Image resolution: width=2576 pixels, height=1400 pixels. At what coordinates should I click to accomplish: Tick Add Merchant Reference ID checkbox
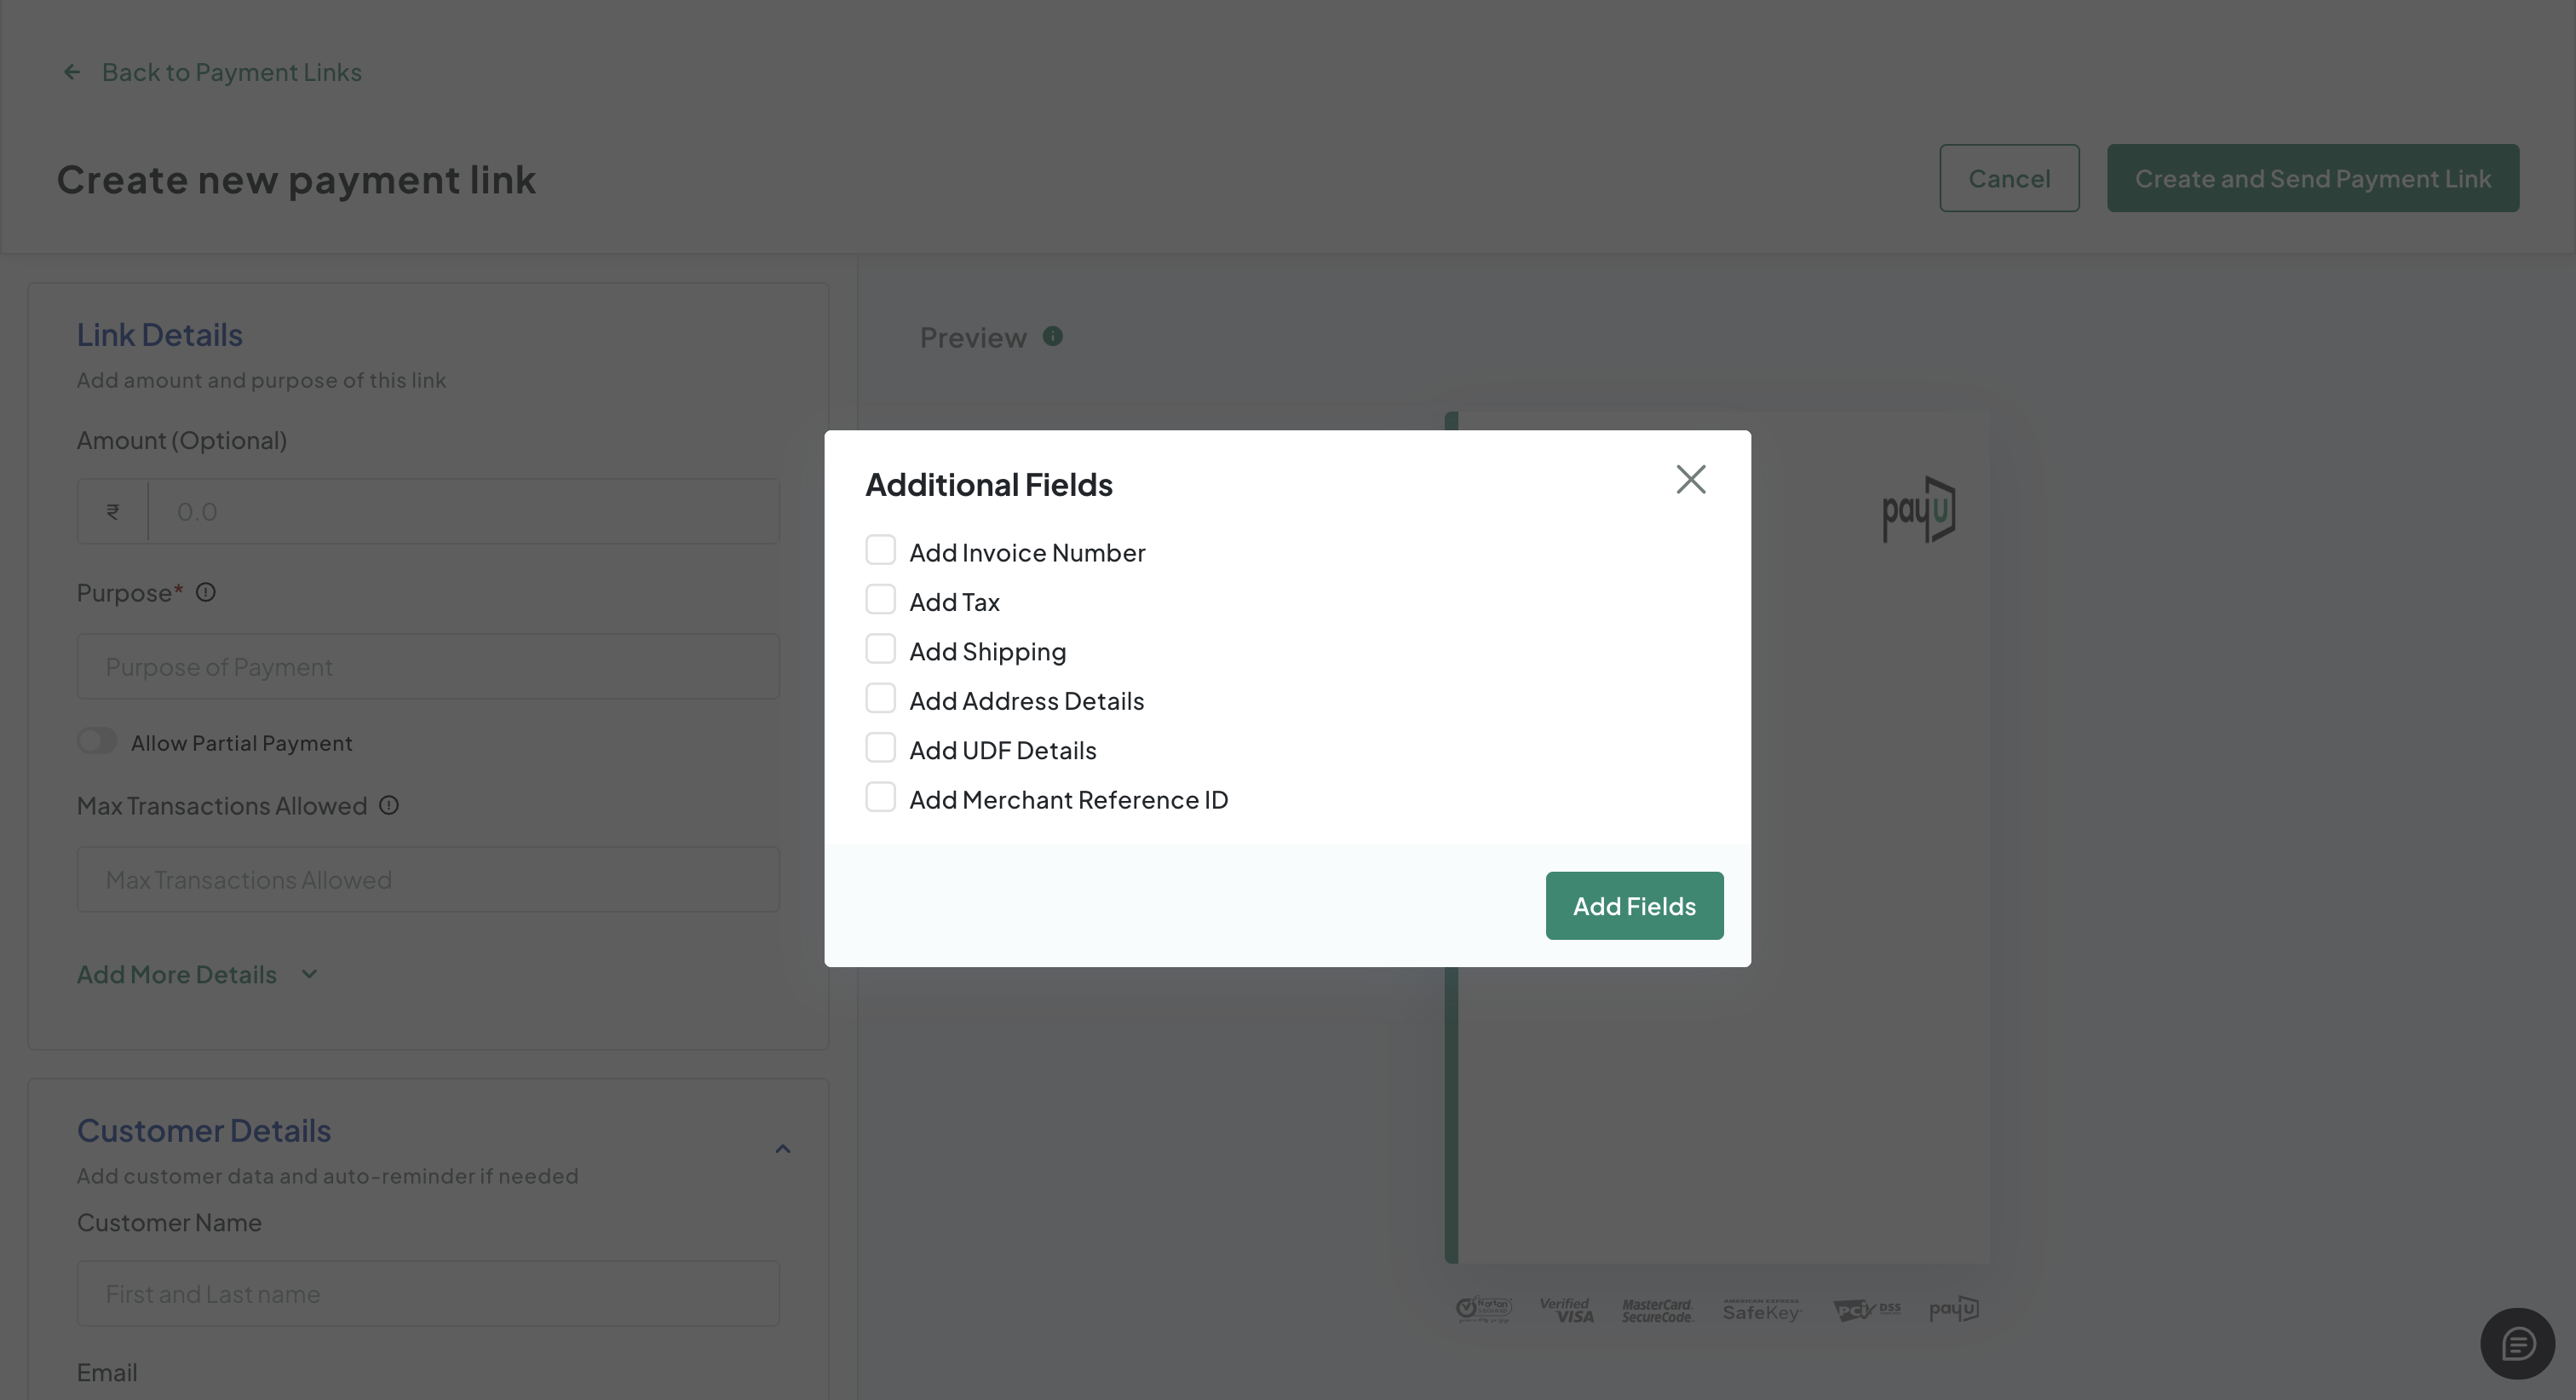pos(880,797)
